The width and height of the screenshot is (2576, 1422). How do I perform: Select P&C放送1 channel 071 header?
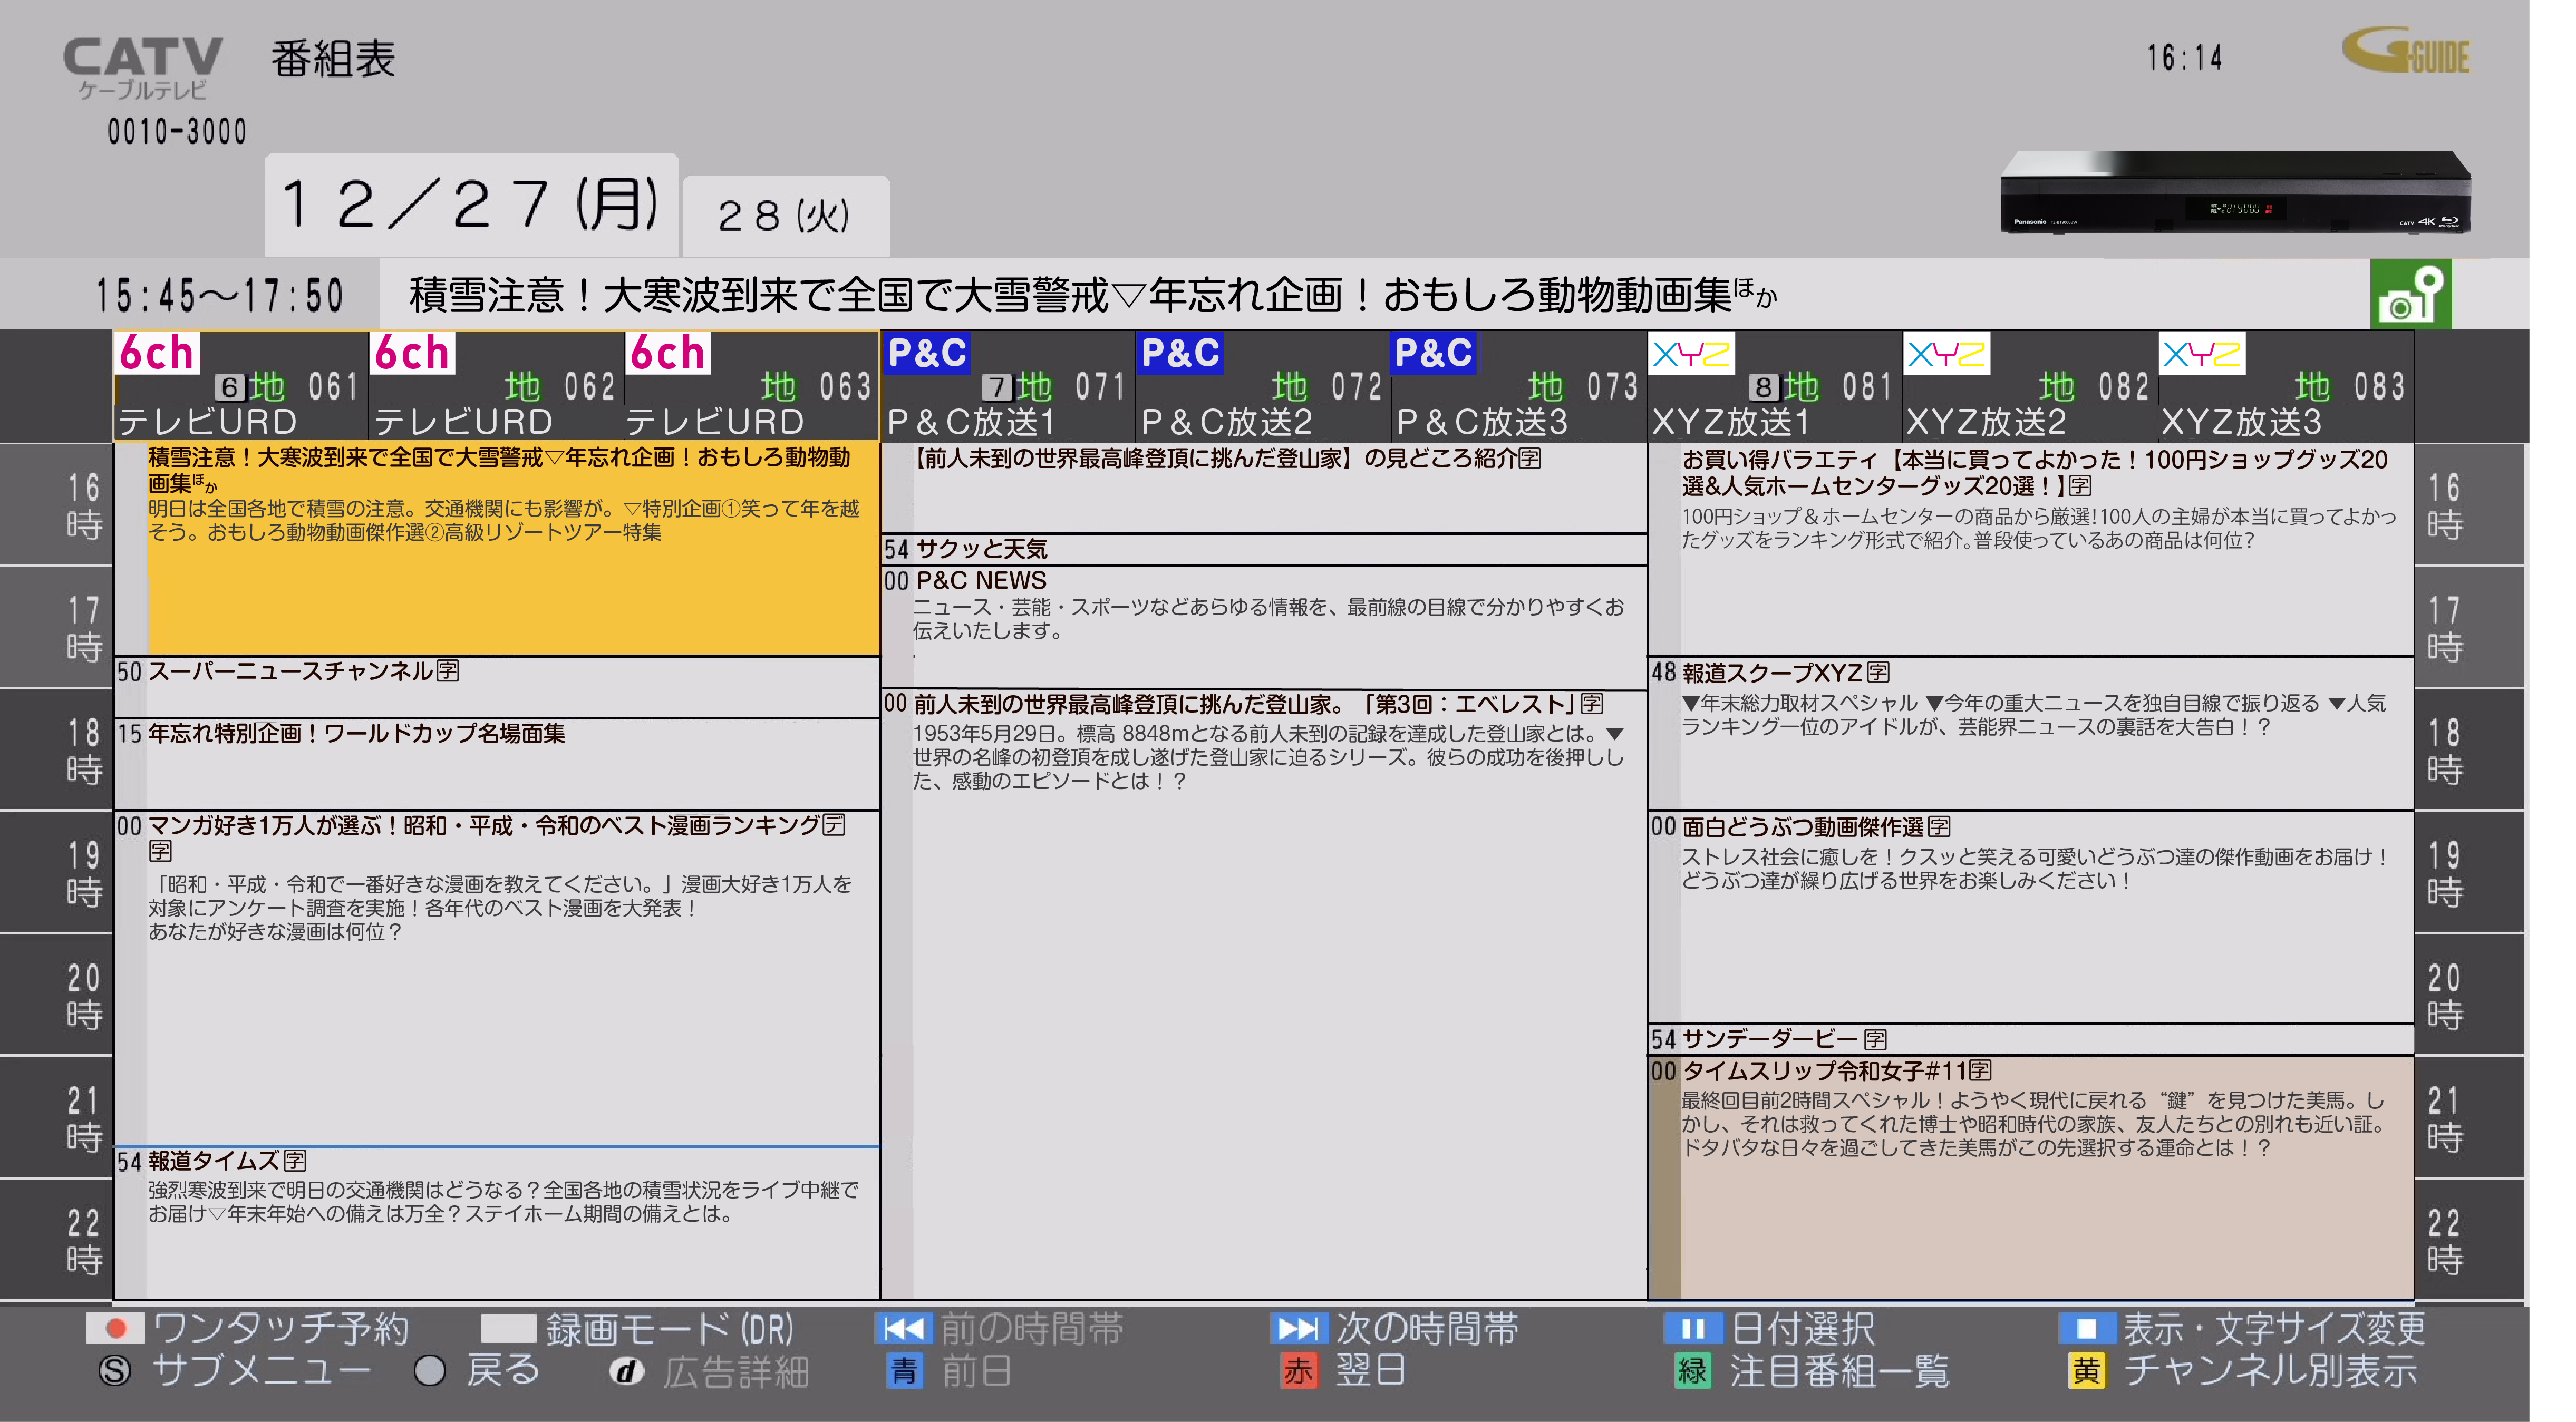coord(1007,388)
